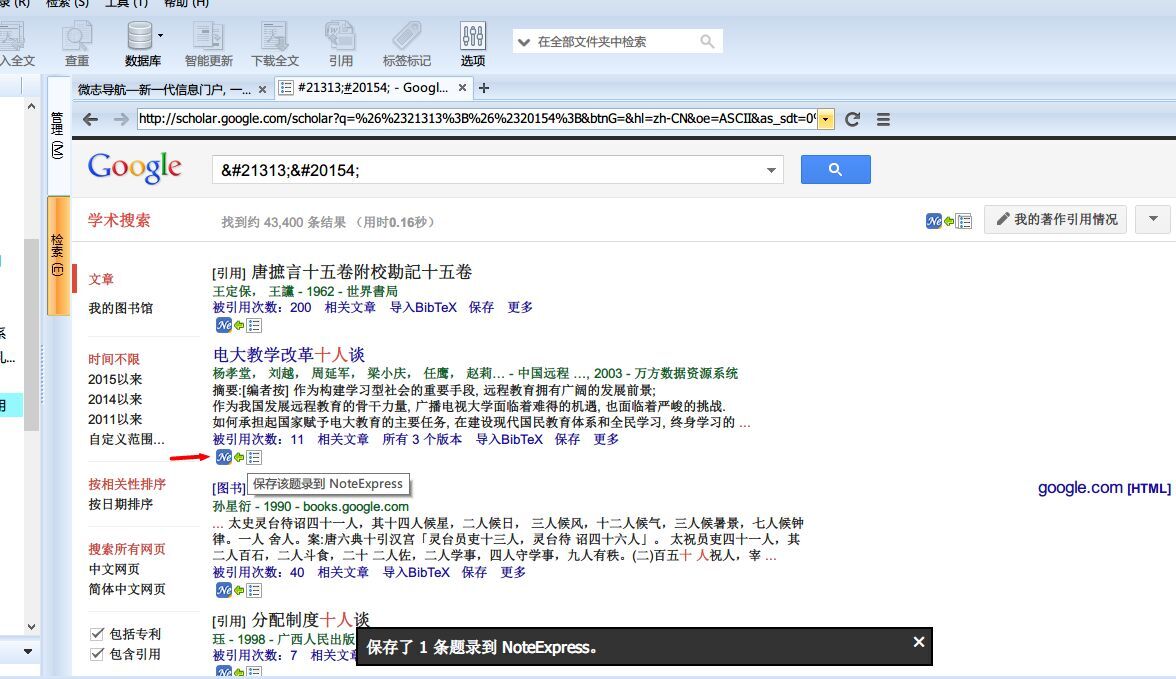1176x679 pixels.
Task: Click the bottom-left panel dropdown arrow
Action: click(x=28, y=651)
